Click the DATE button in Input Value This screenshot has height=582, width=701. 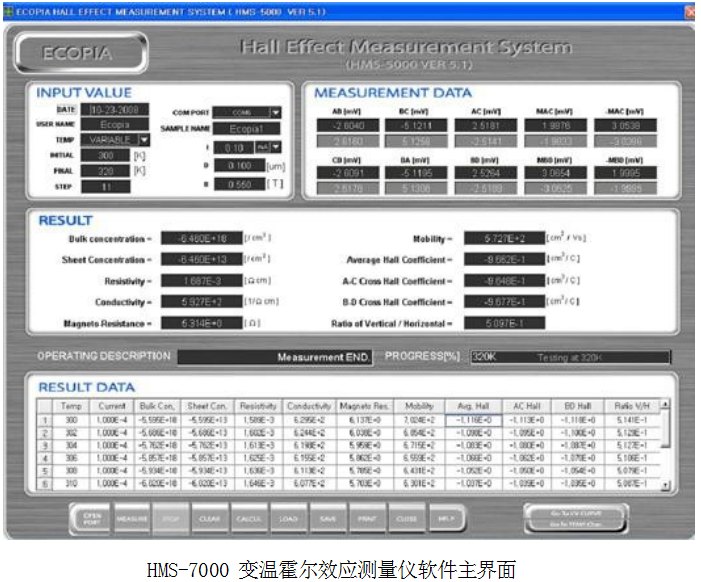[68, 110]
